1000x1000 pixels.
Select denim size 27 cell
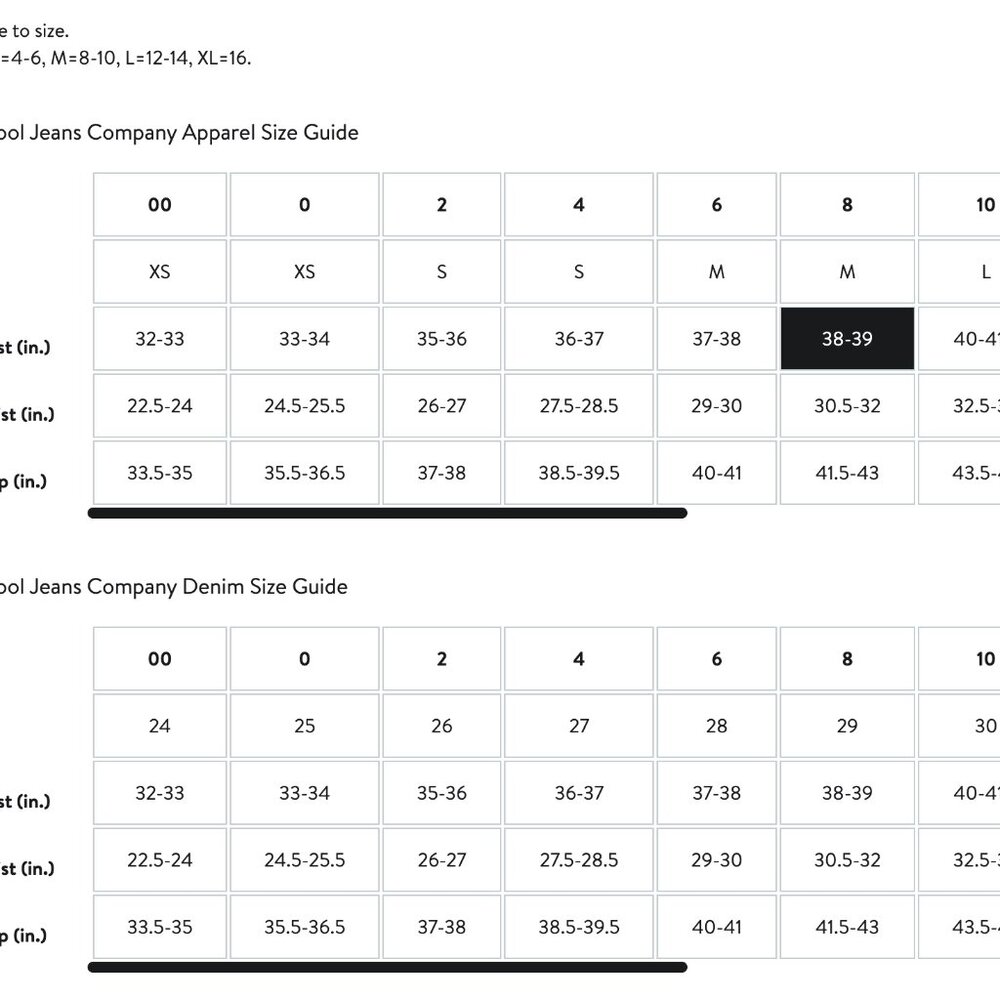click(579, 726)
